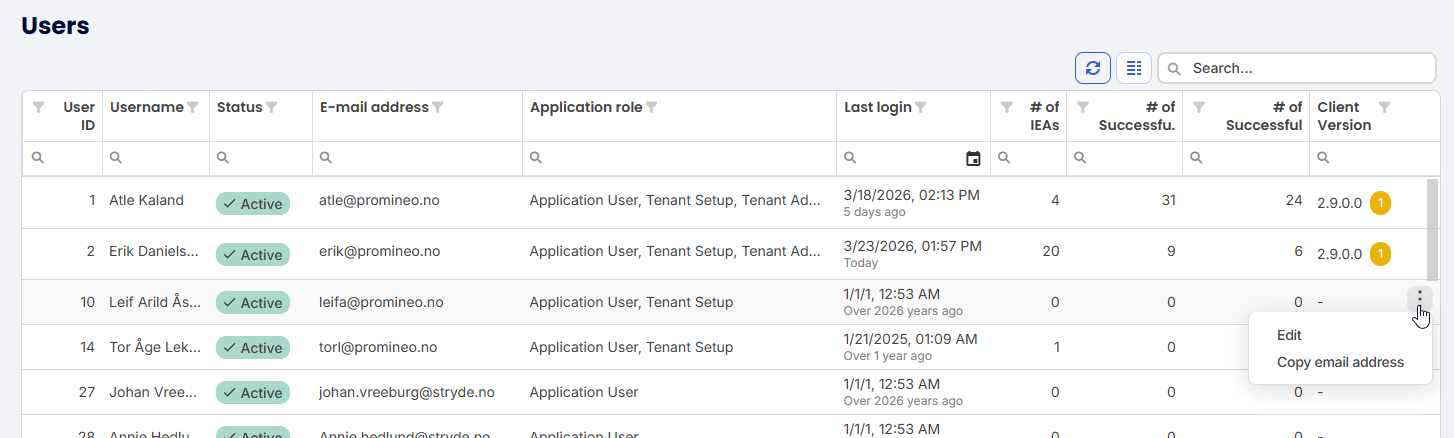Click the E-mail address filter icon

[437, 107]
